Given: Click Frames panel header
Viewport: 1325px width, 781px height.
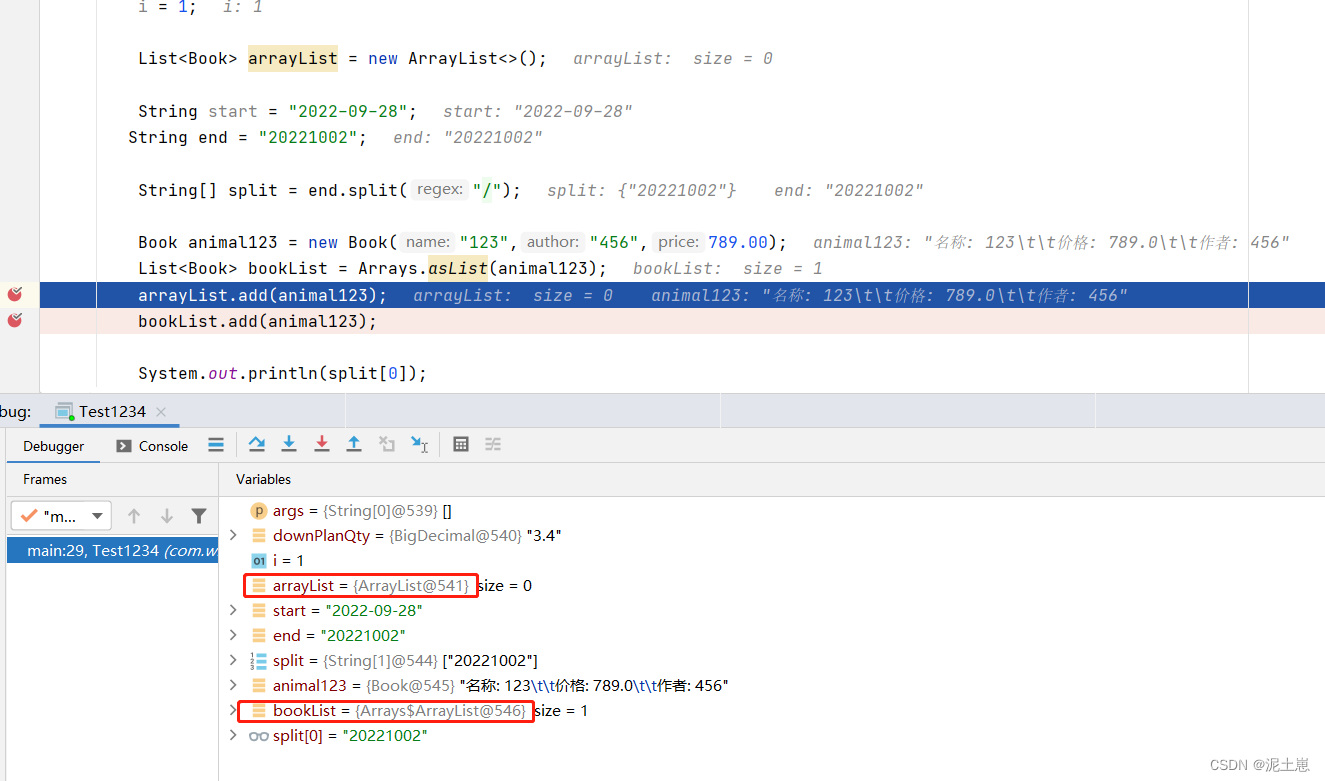Looking at the screenshot, I should 45,479.
